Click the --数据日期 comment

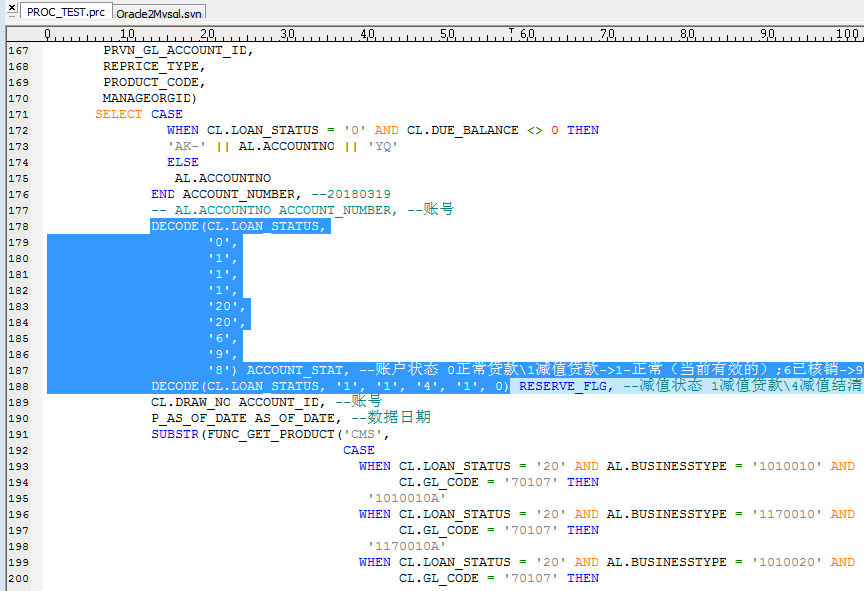coord(391,418)
